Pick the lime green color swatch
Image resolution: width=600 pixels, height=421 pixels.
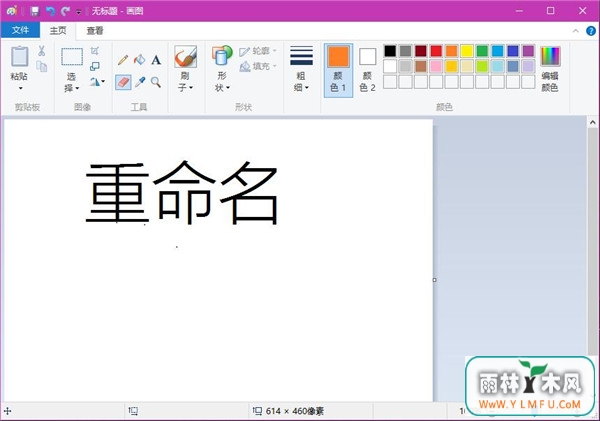coord(482,66)
